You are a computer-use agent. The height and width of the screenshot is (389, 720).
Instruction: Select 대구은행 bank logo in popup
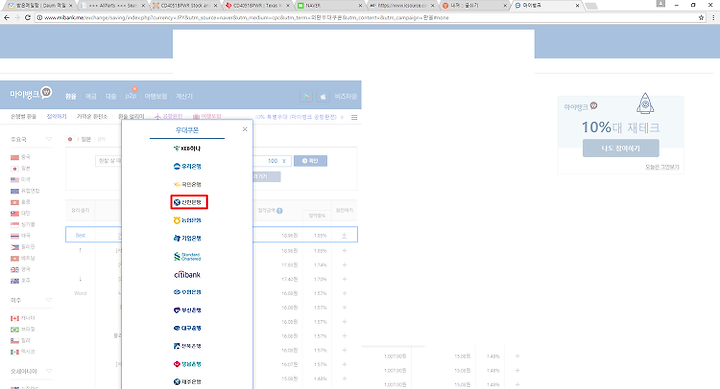pyautogui.click(x=187, y=328)
